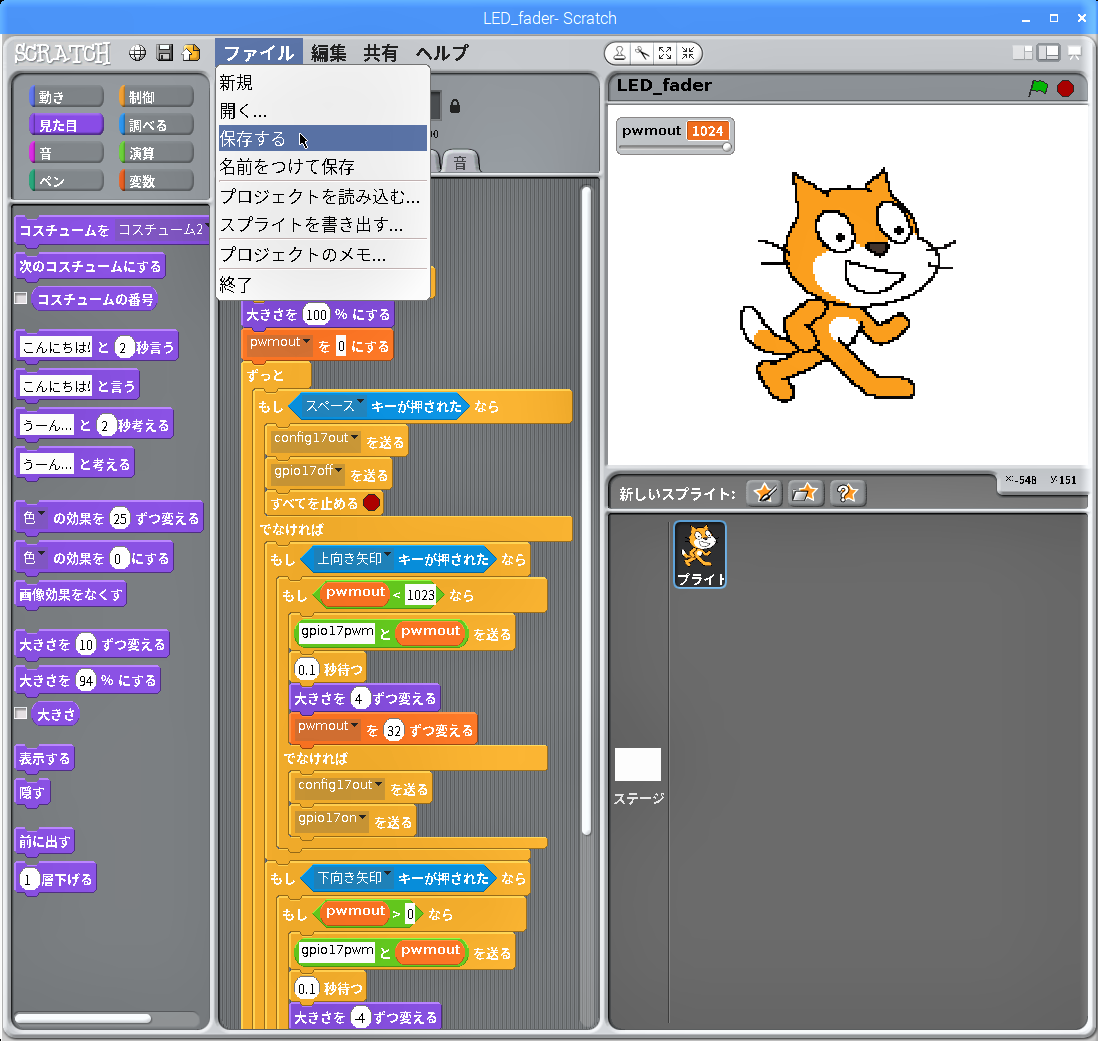
Task: Select the 音 block category
Action: click(x=66, y=153)
